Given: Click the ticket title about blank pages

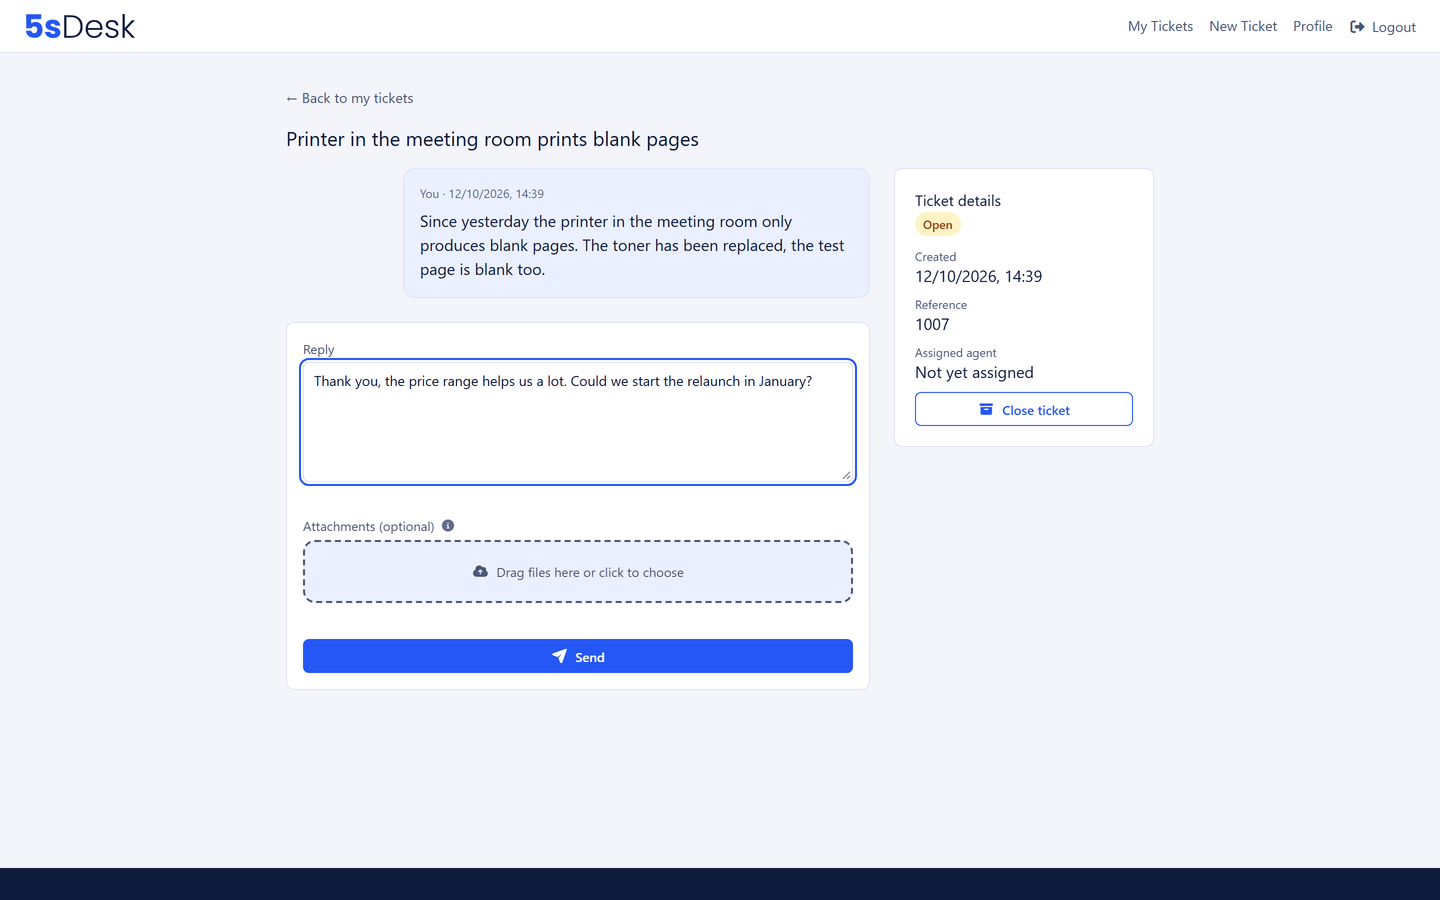Looking at the screenshot, I should pyautogui.click(x=492, y=139).
